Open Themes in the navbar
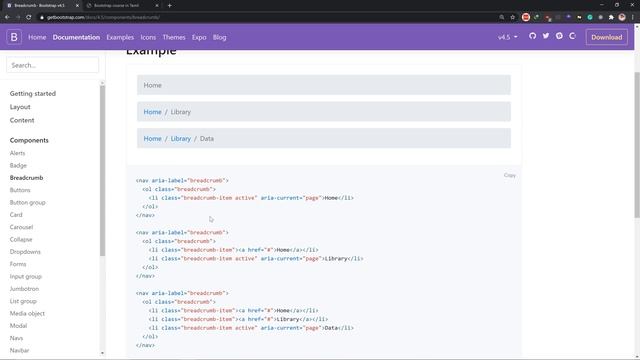Screen dimensions: 640x360 tap(174, 37)
